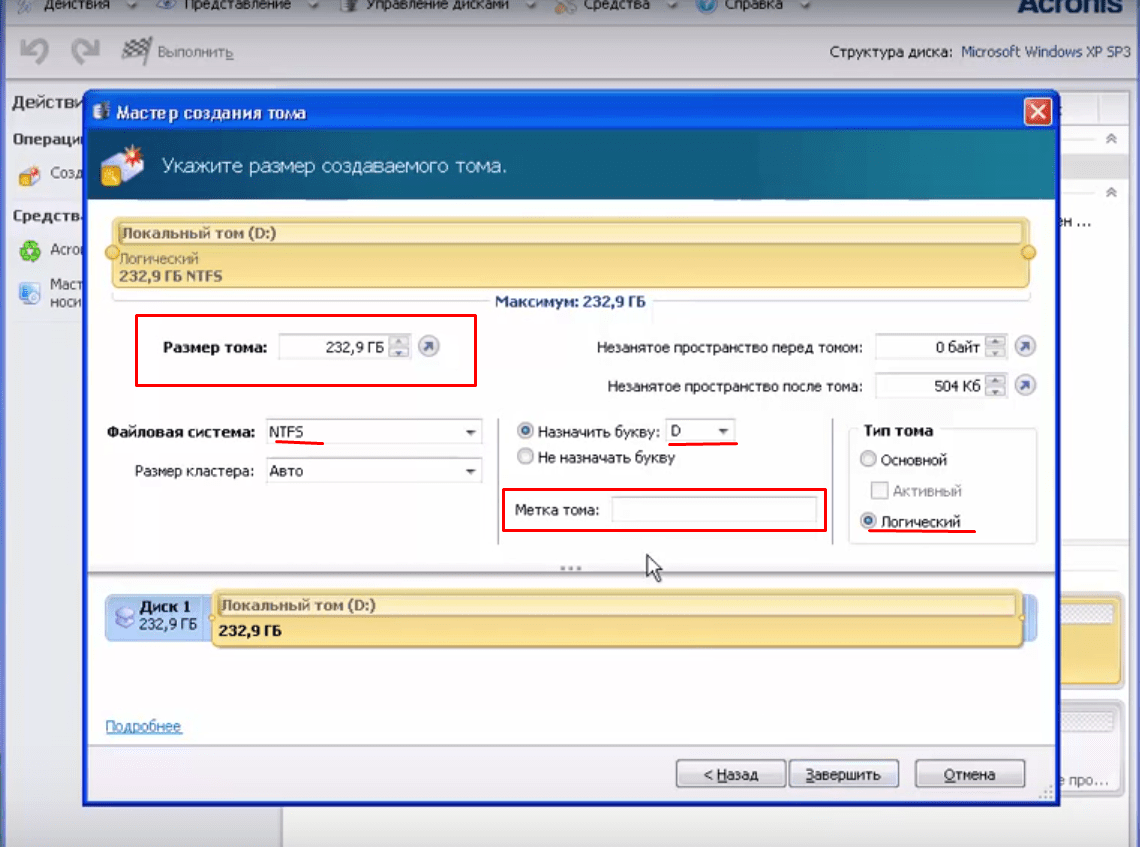This screenshot has width=1140, height=847.
Task: Choose Основной volume type
Action: [x=868, y=460]
